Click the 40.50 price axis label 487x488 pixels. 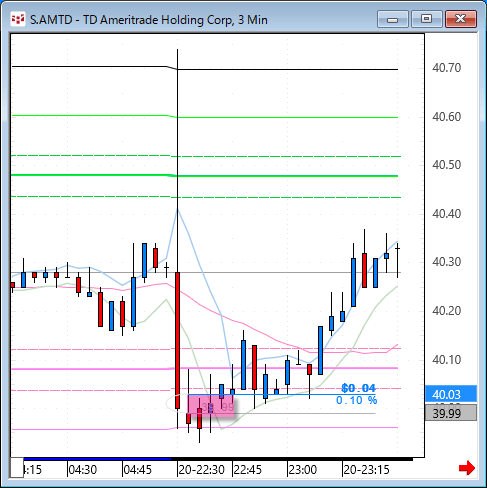click(446, 165)
